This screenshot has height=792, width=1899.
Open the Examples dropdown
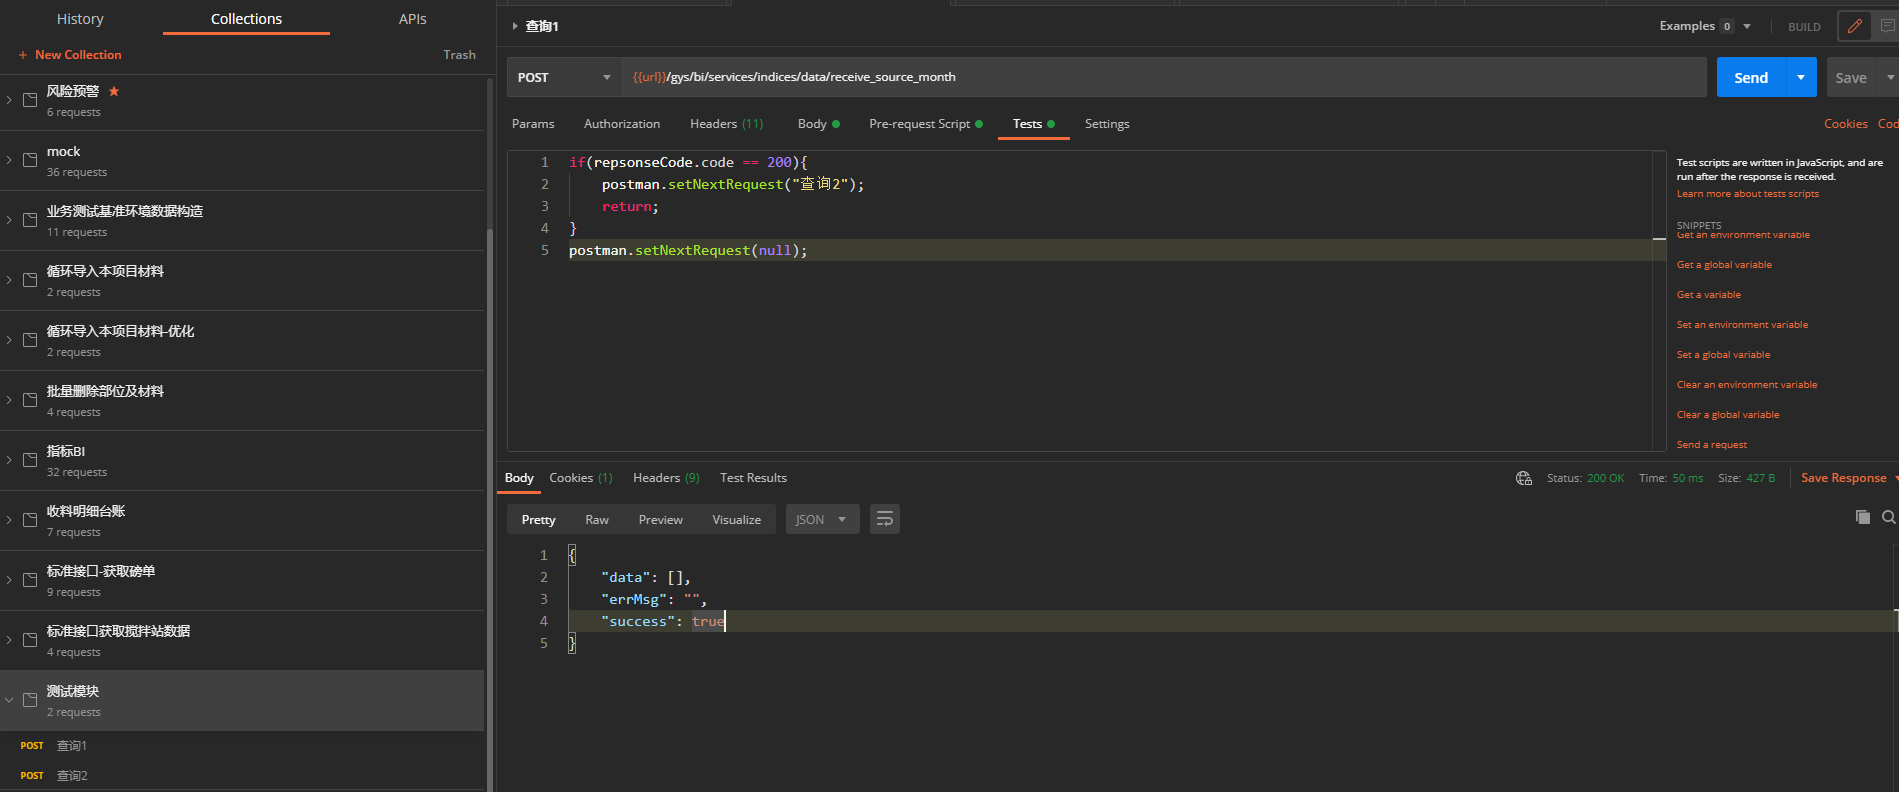pyautogui.click(x=1705, y=26)
